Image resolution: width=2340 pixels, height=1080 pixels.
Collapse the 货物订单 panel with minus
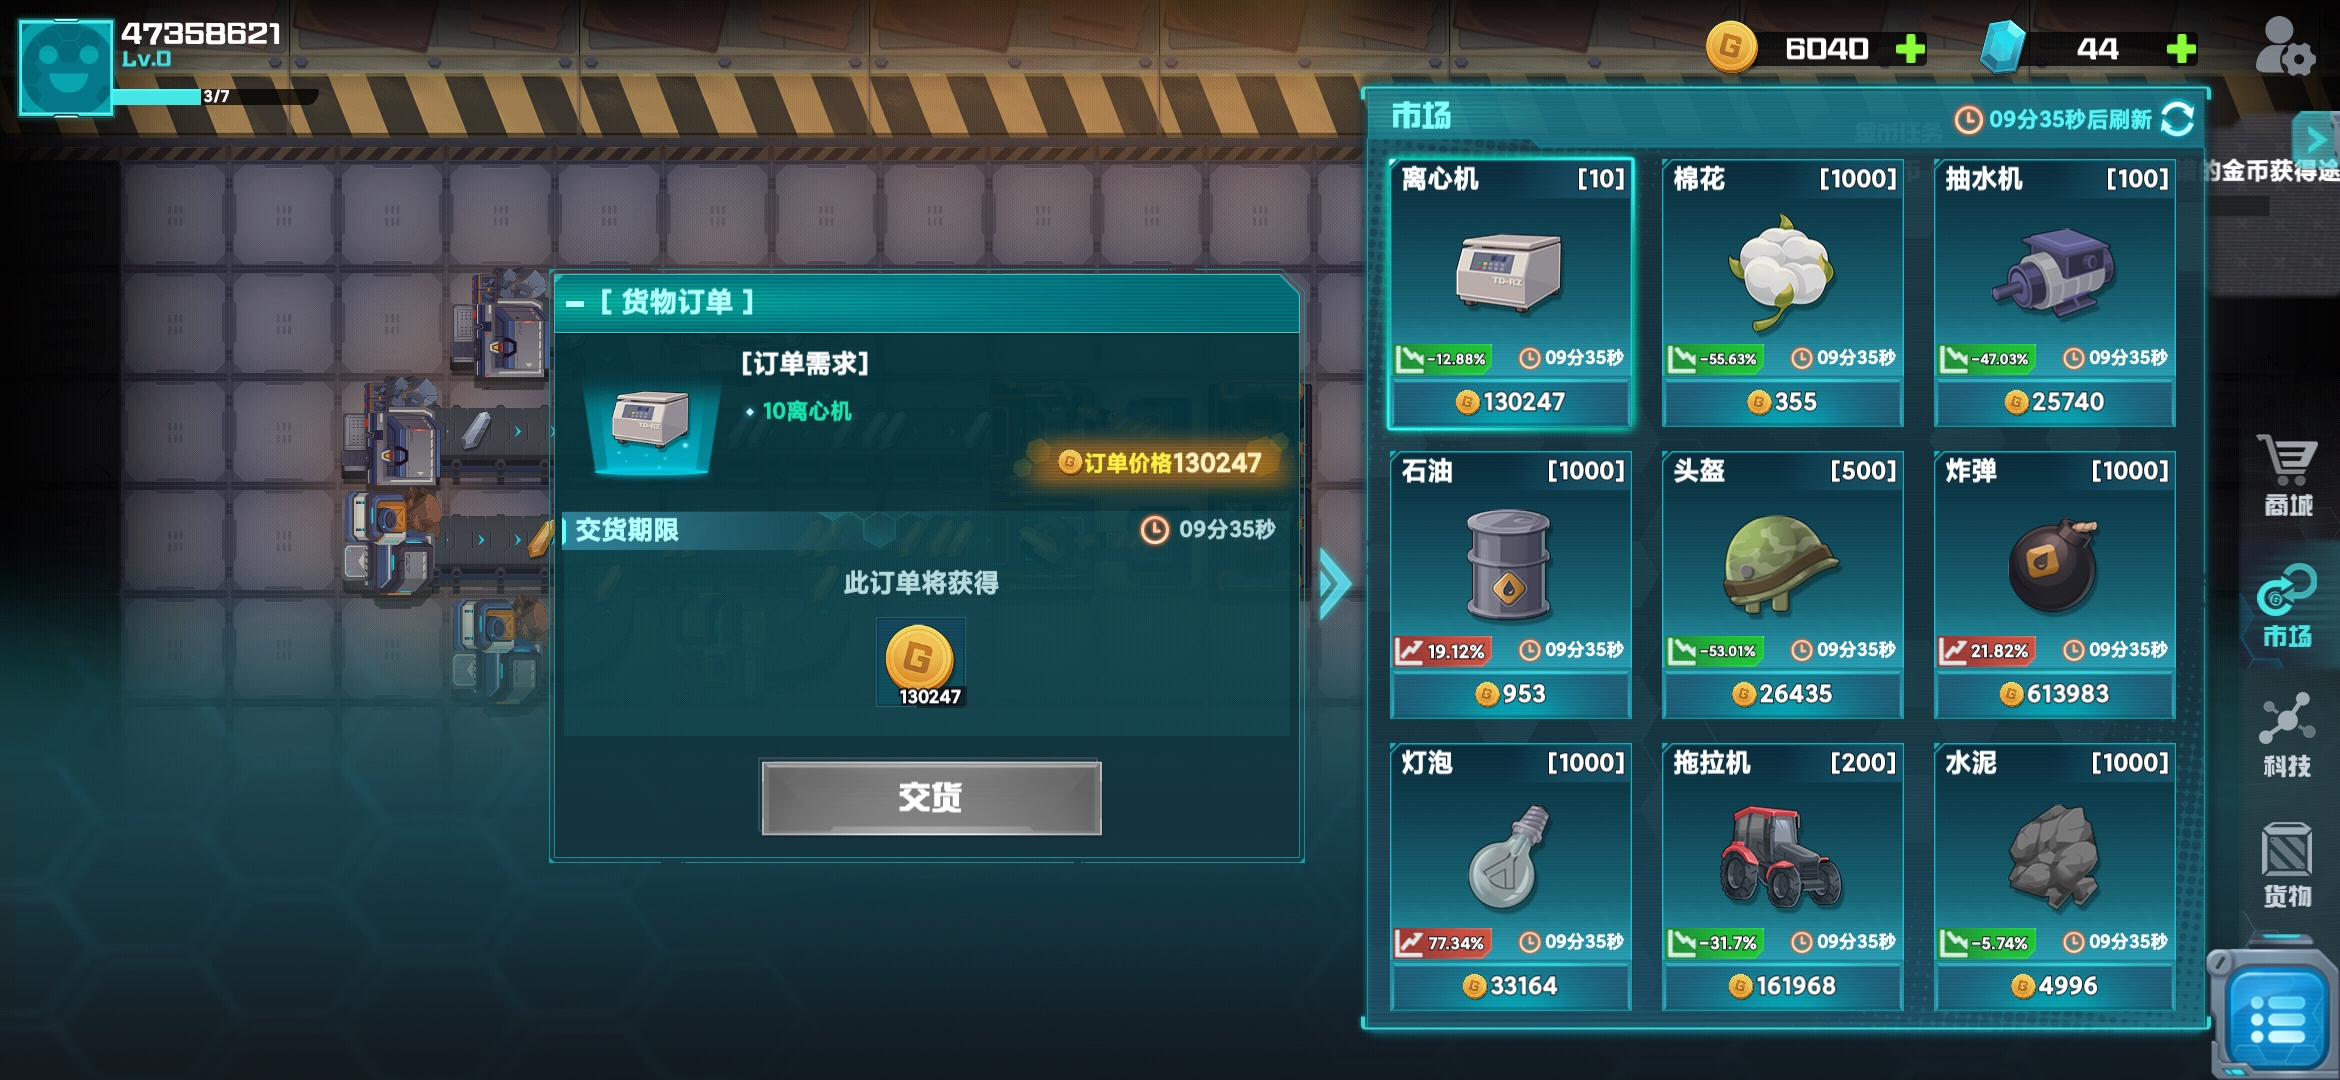point(575,303)
